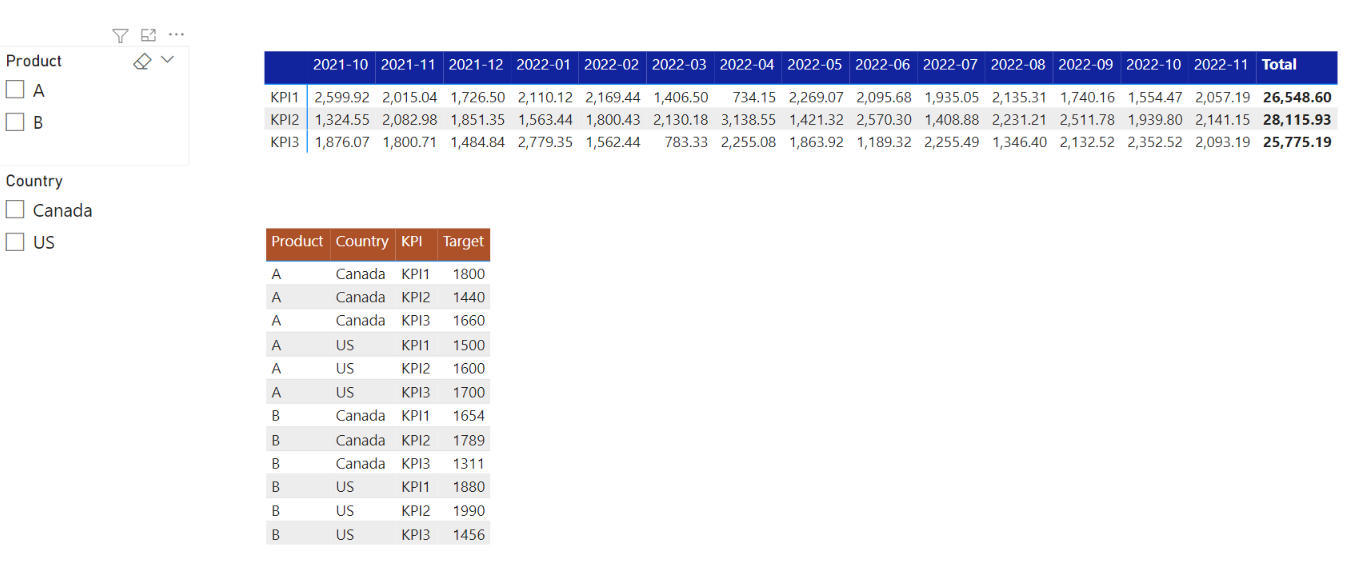Sort by the 2021-12 column header
This screenshot has height=583, width=1347.
tap(476, 65)
